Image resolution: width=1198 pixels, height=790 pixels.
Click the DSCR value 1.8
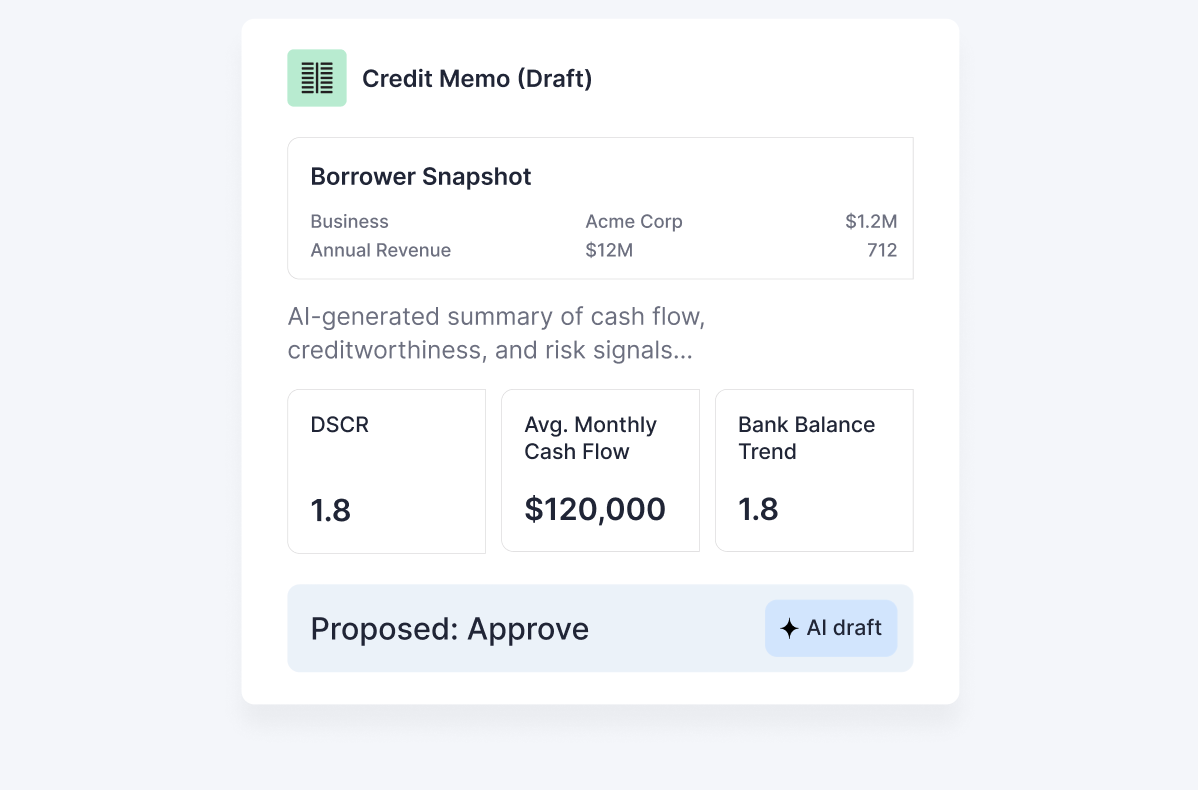(x=331, y=511)
